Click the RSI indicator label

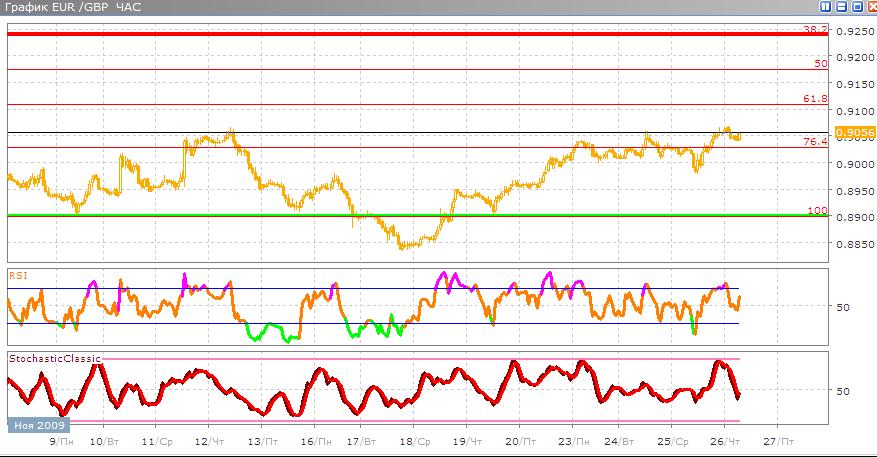[17, 273]
